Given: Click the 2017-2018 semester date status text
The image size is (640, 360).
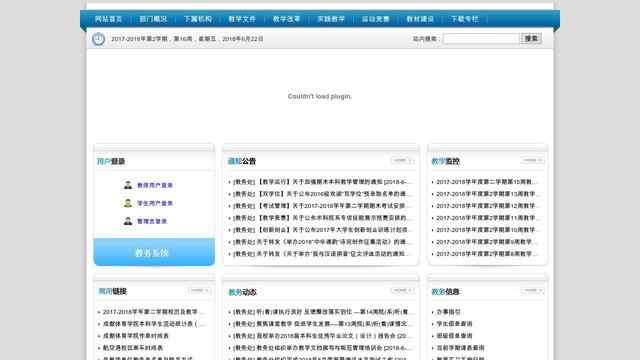Looking at the screenshot, I should (x=187, y=39).
